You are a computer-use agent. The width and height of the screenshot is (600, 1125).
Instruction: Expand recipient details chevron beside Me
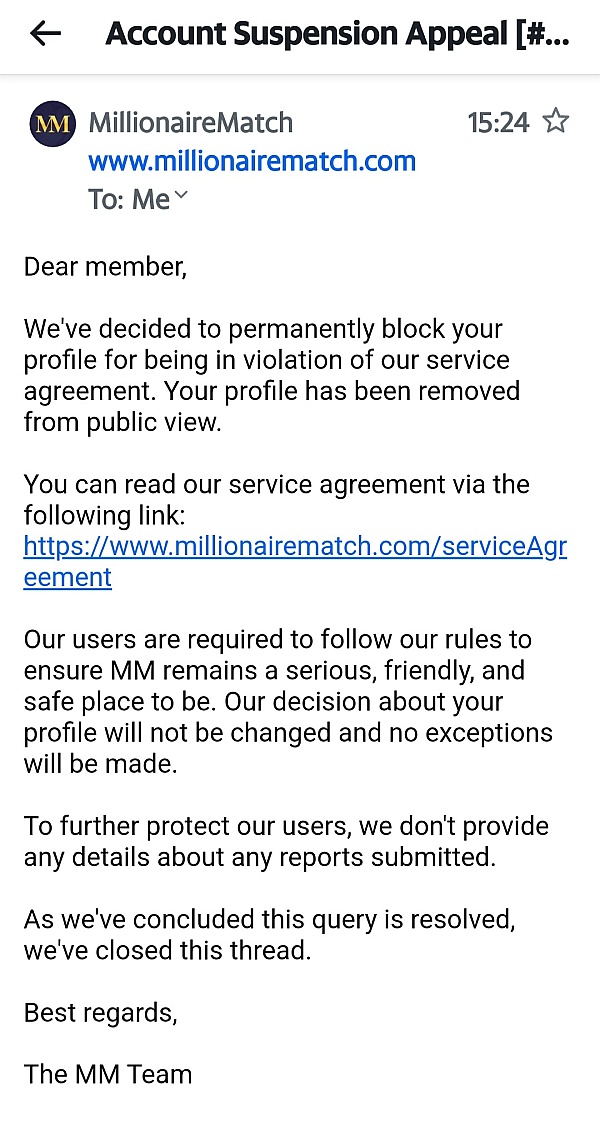pos(180,196)
